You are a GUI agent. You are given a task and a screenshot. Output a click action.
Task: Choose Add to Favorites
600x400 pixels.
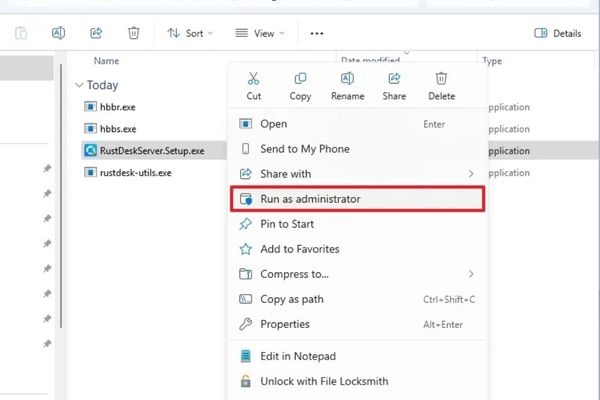pos(357,249)
